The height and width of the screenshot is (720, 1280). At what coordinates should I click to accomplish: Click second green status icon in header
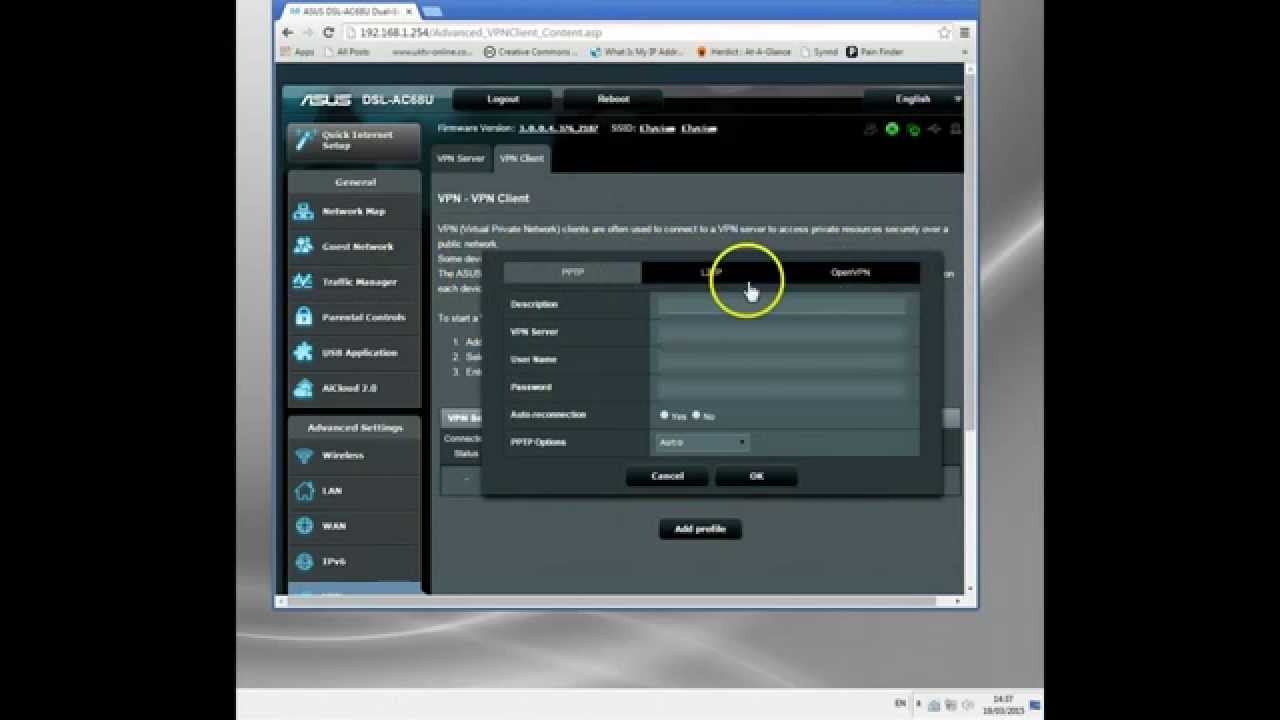tap(913, 129)
